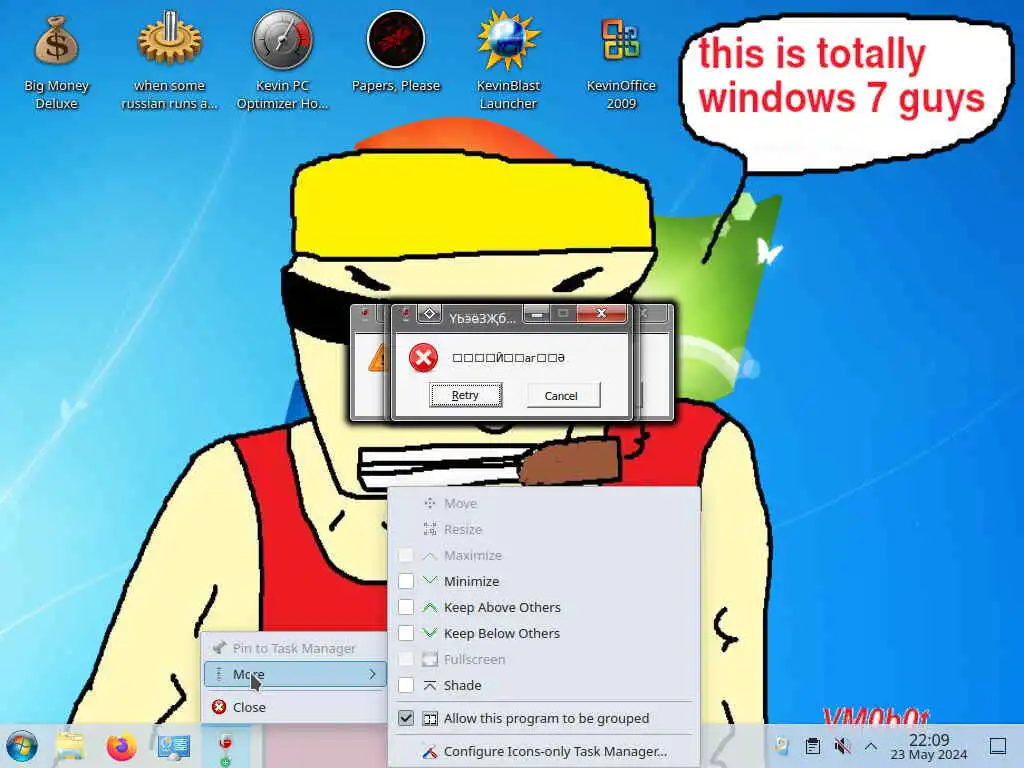The width and height of the screenshot is (1024, 768).
Task: Choose Fullscreen menu entry
Action: point(543,660)
